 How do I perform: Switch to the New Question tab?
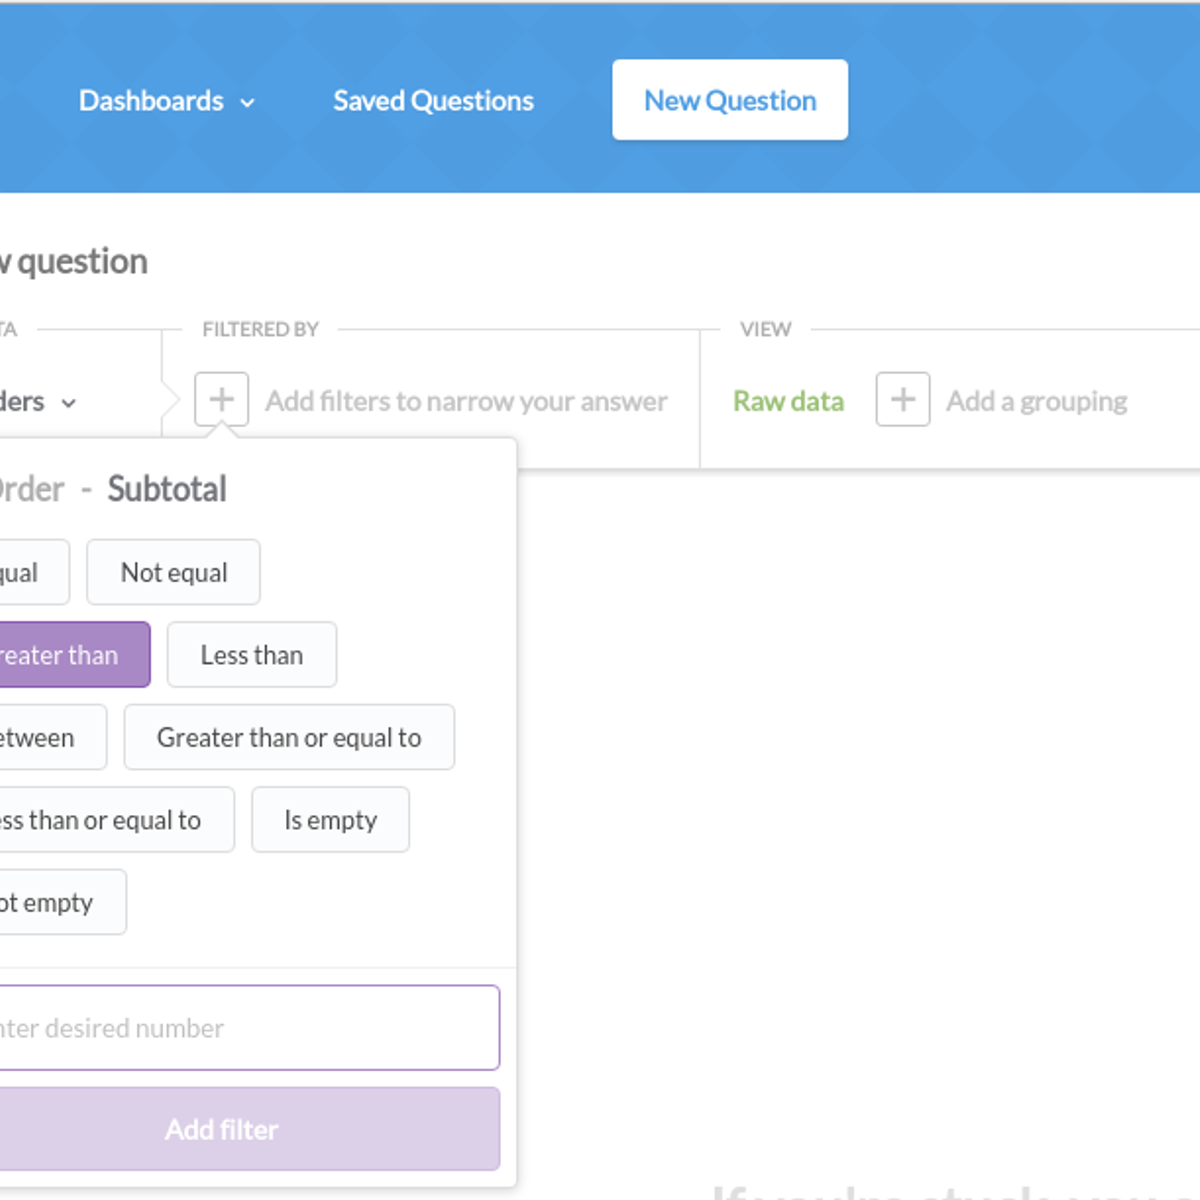[729, 99]
